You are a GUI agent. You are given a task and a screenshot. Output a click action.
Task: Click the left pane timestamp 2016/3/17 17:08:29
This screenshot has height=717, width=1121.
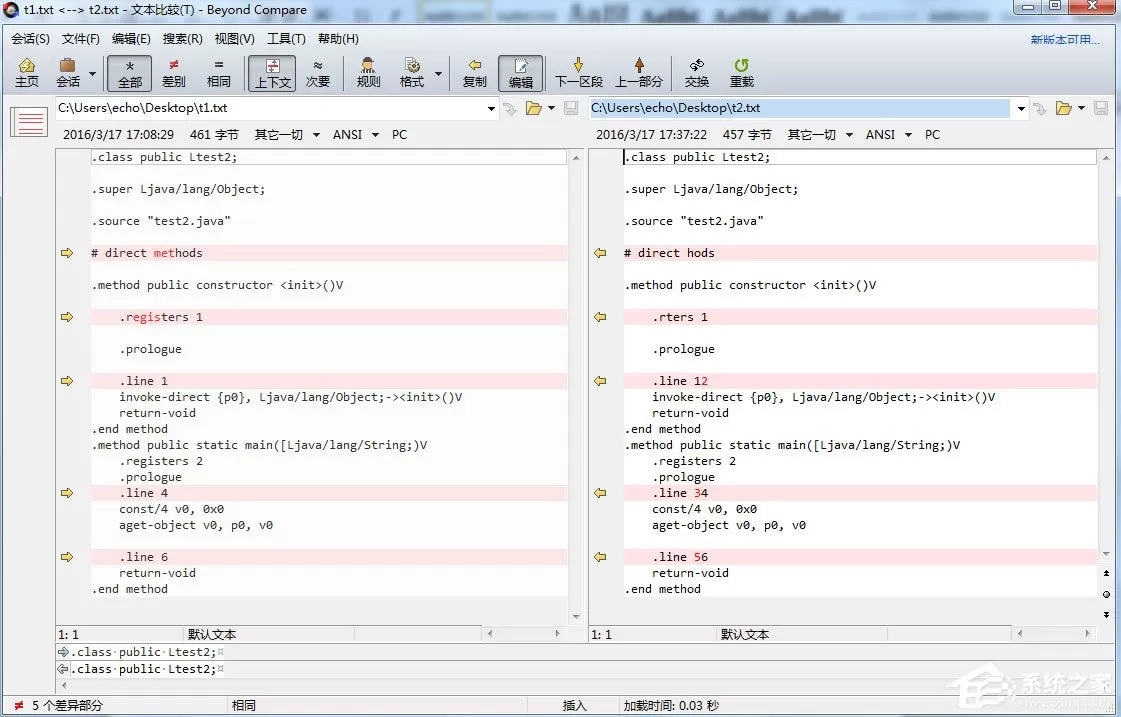pos(118,134)
